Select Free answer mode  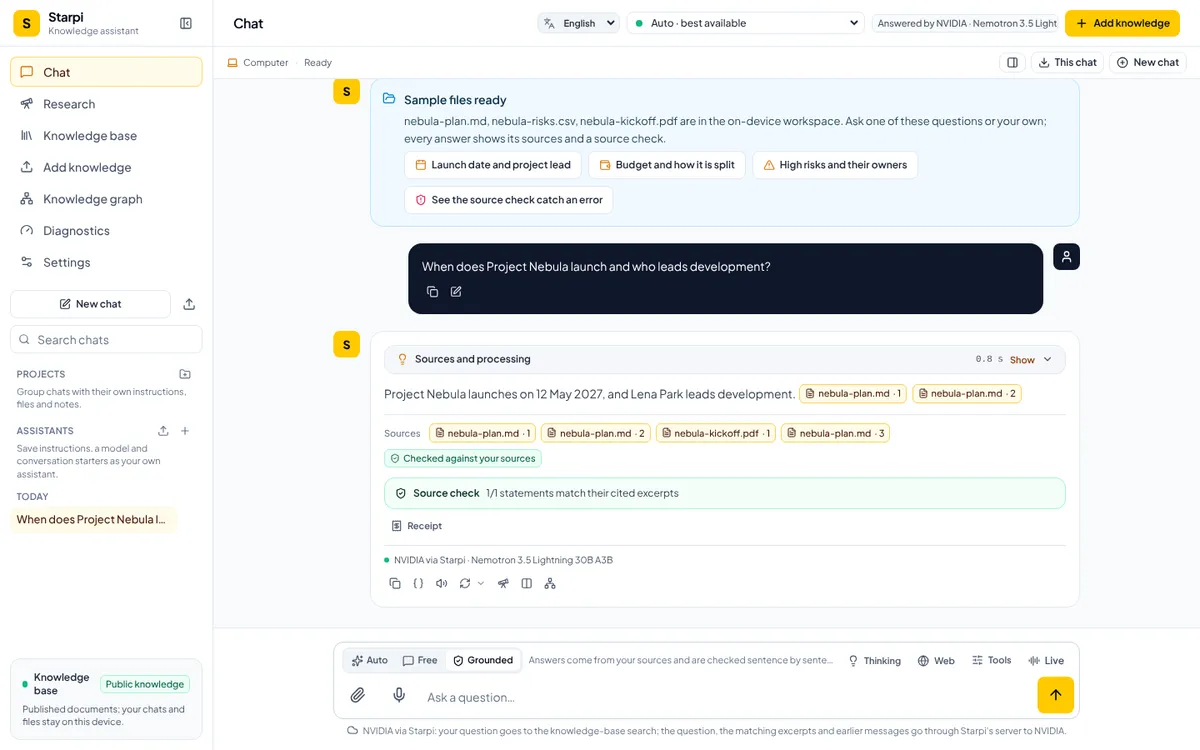pos(420,660)
